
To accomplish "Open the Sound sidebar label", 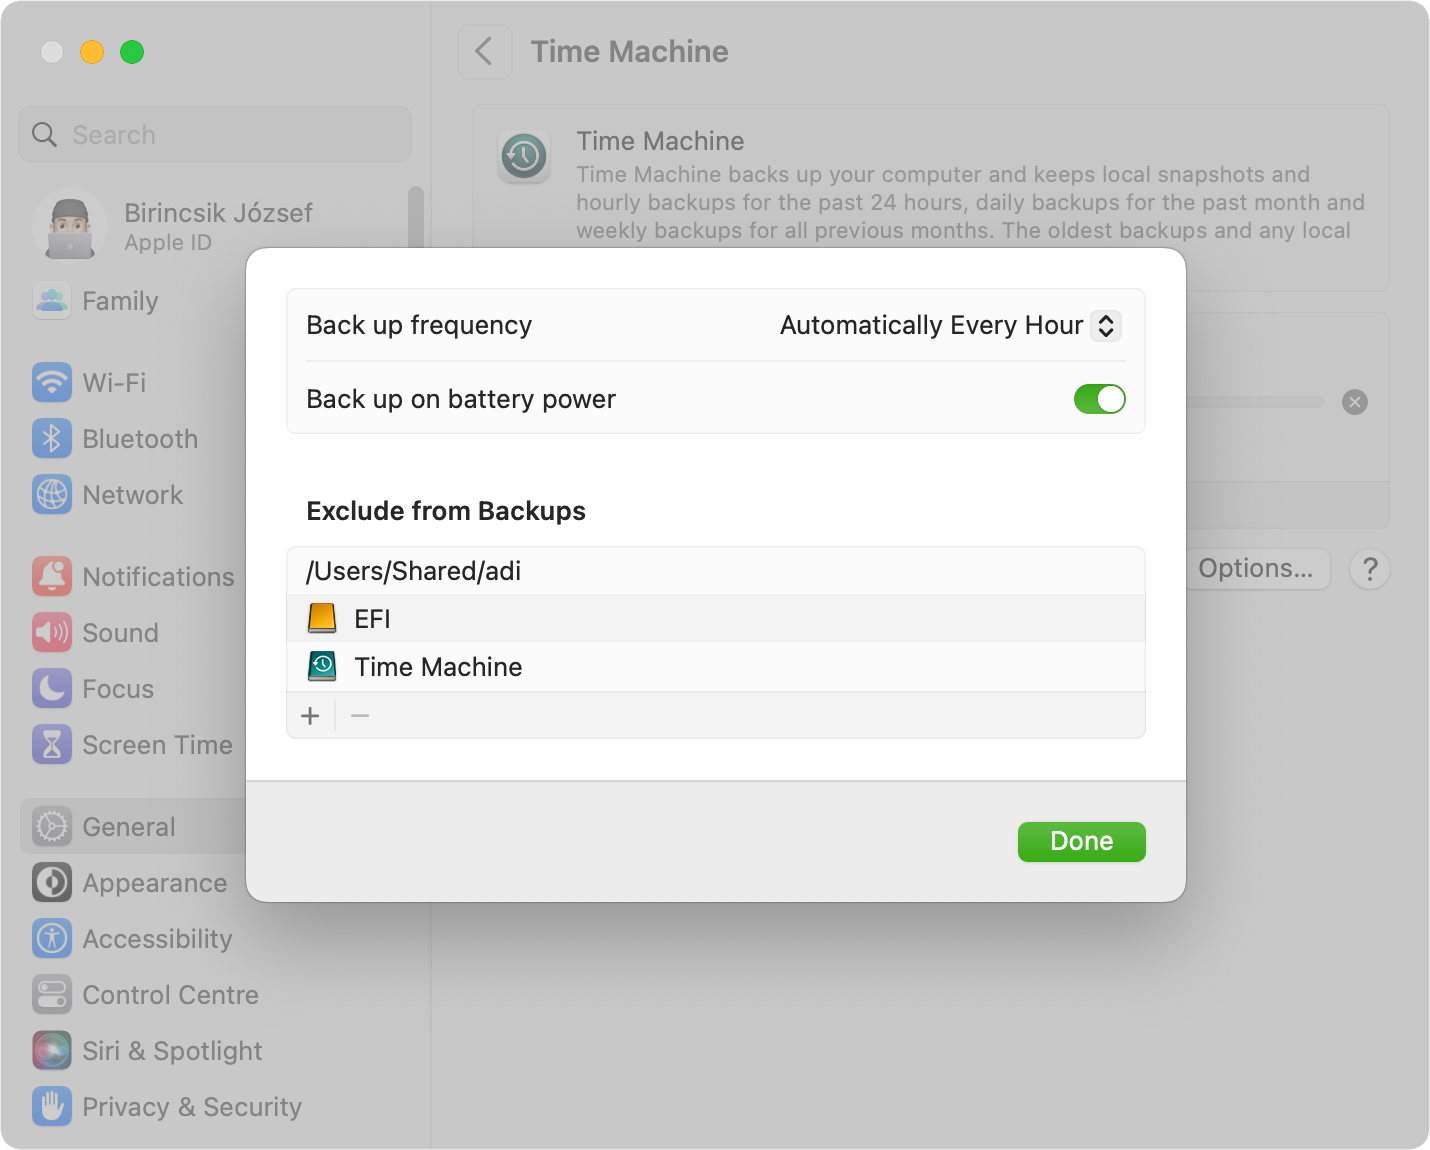I will click(x=121, y=632).
